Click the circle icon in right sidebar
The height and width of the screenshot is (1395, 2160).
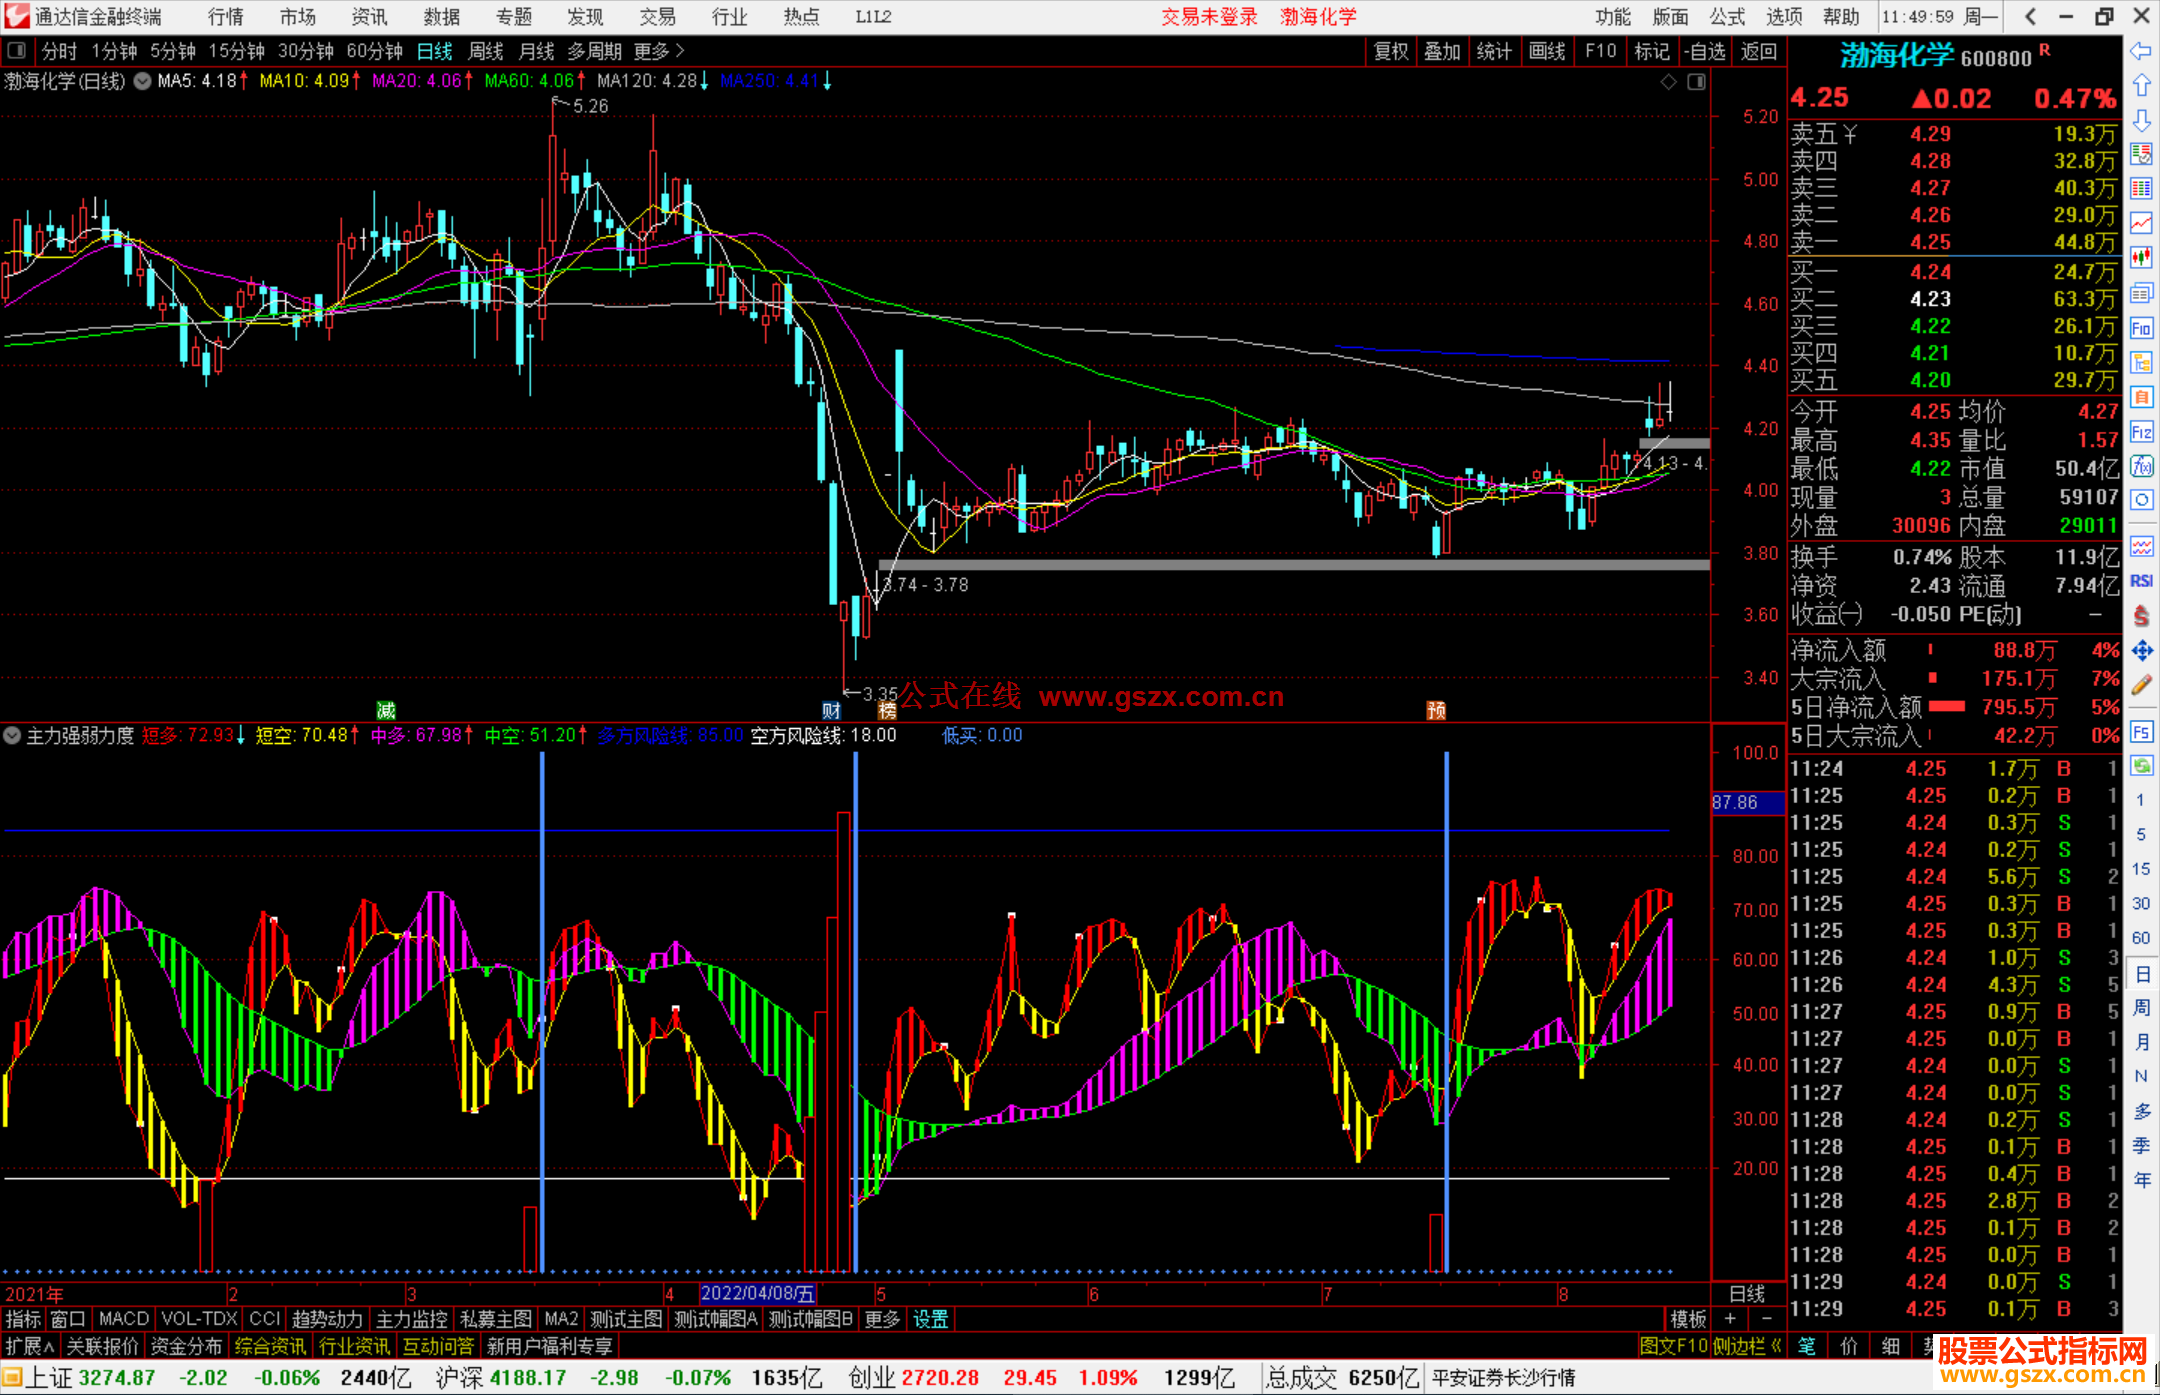pos(2141,500)
